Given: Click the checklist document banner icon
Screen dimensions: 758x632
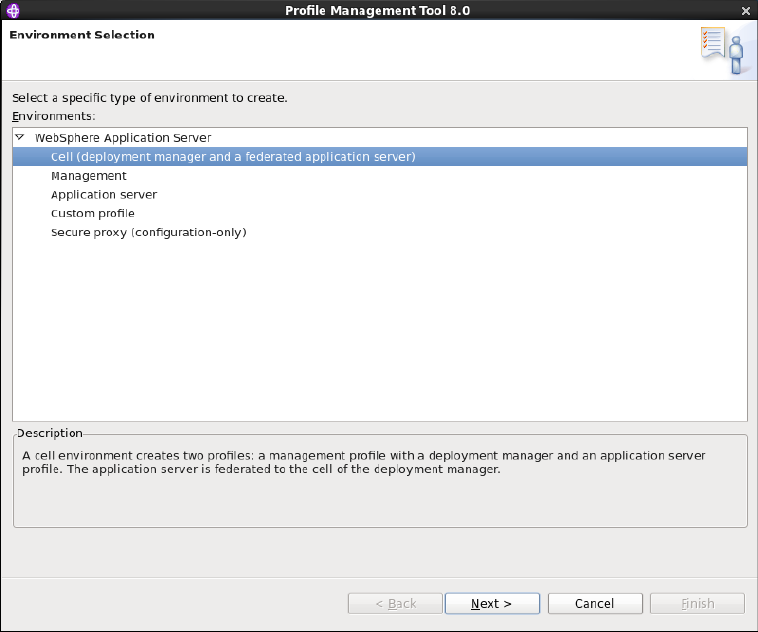Looking at the screenshot, I should pyautogui.click(x=713, y=43).
